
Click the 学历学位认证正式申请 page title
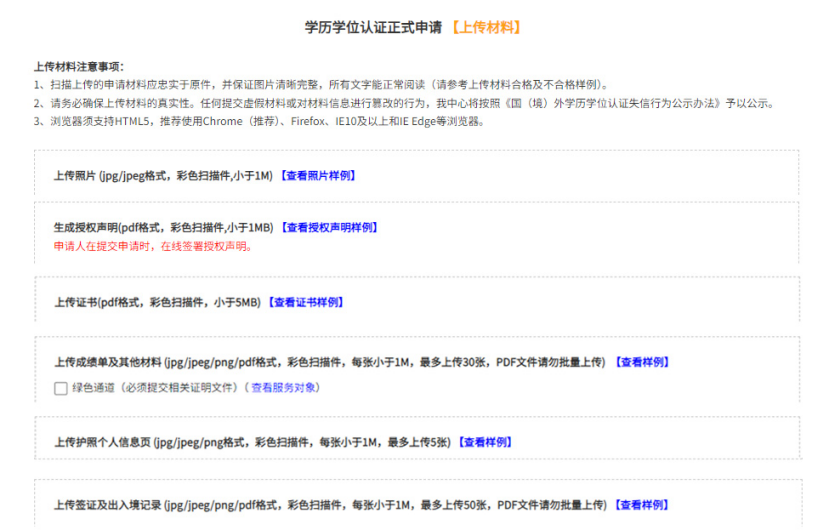[373, 27]
